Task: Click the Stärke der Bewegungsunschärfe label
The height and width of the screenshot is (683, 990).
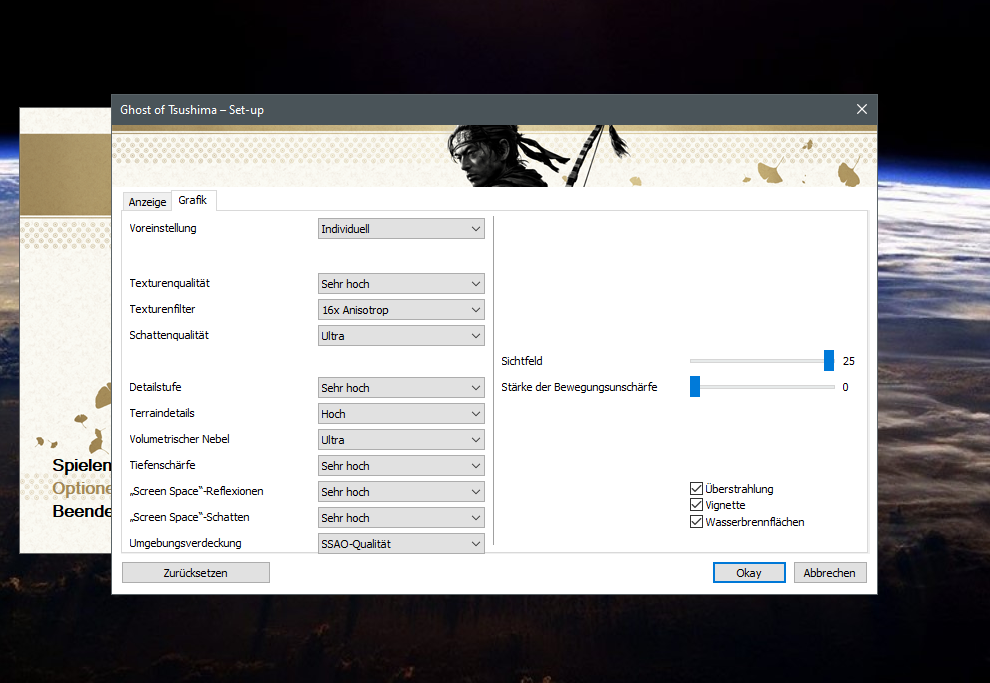Action: 579,387
